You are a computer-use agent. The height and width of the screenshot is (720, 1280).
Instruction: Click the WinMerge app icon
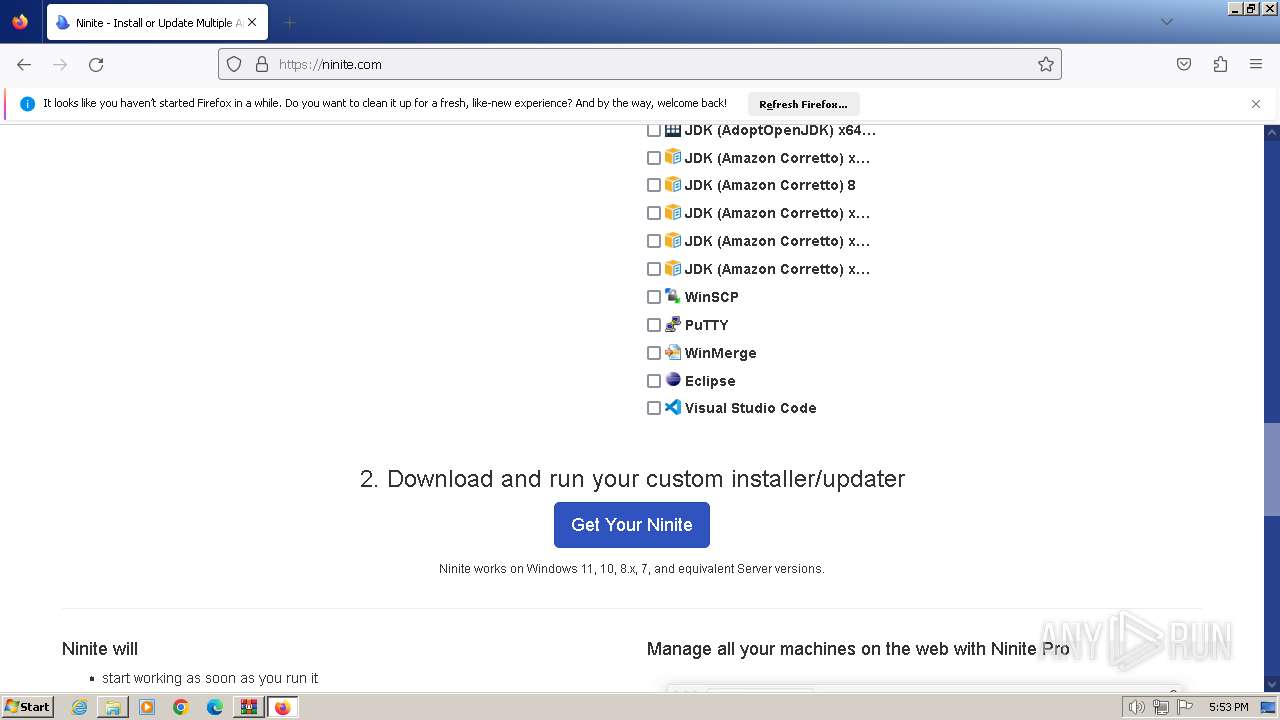click(673, 352)
